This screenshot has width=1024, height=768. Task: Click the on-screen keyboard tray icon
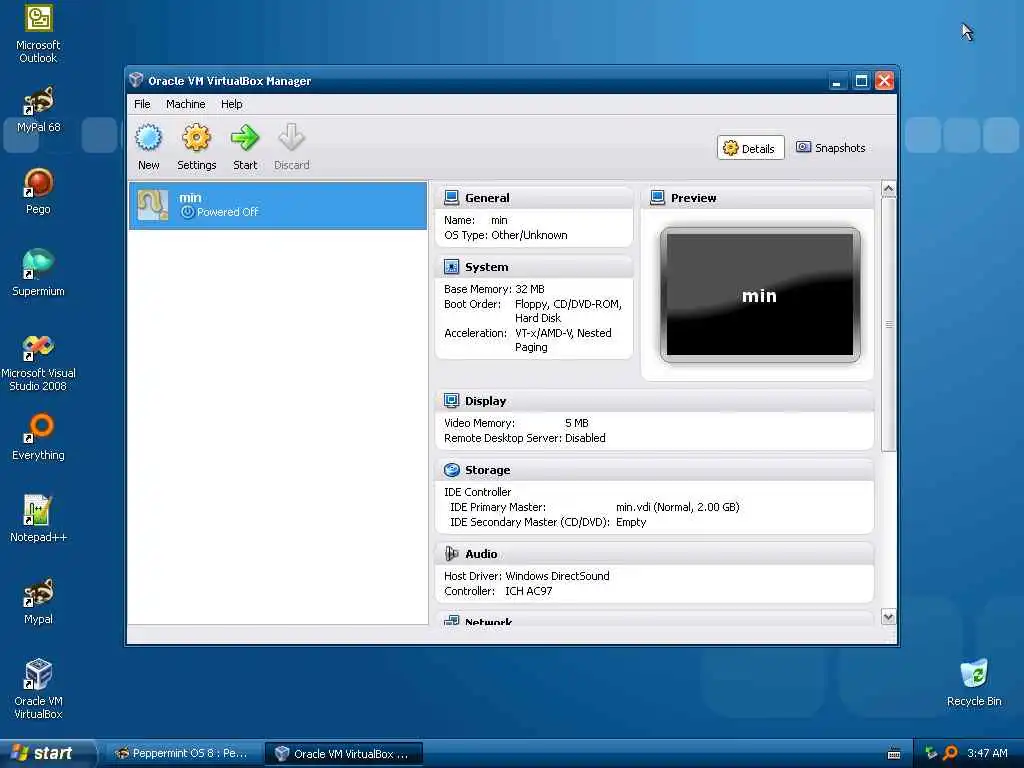click(x=894, y=754)
